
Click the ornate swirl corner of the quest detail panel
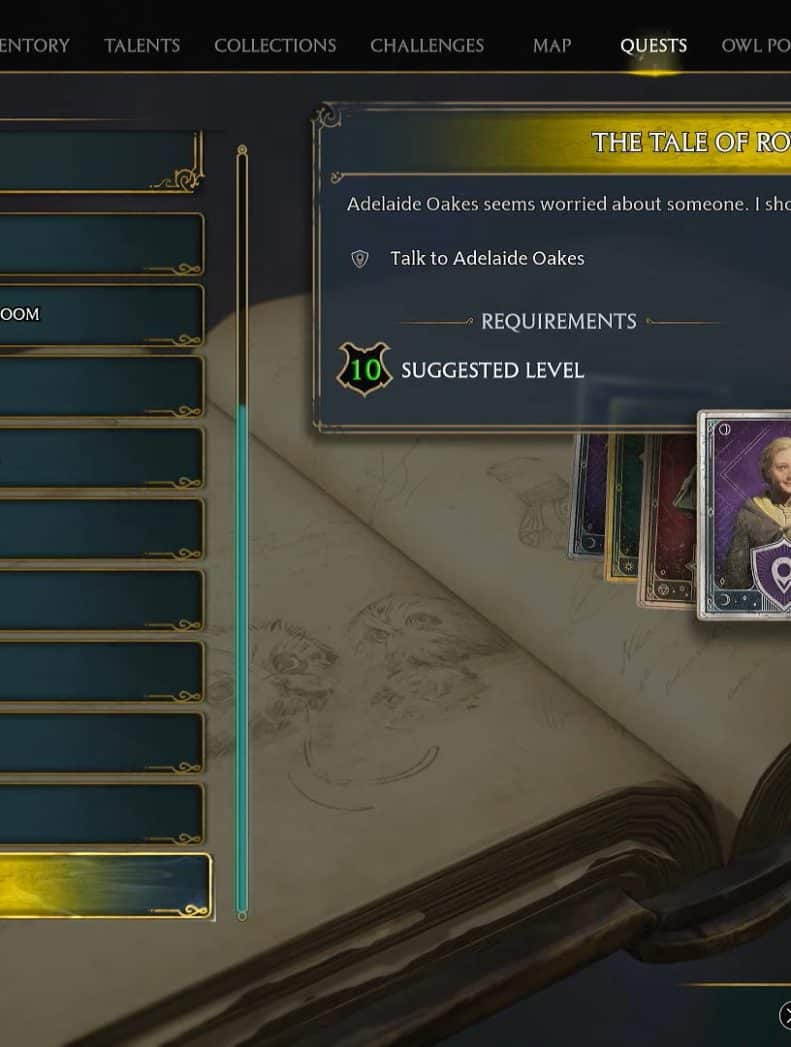328,117
